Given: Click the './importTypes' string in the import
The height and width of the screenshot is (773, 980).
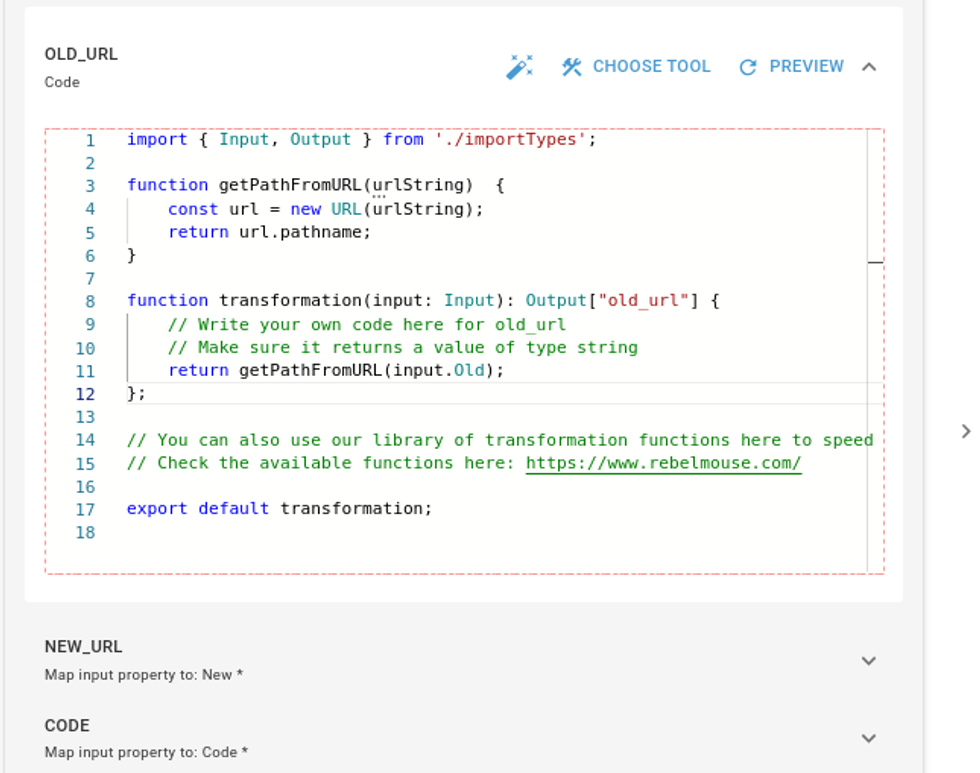Looking at the screenshot, I should (510, 140).
